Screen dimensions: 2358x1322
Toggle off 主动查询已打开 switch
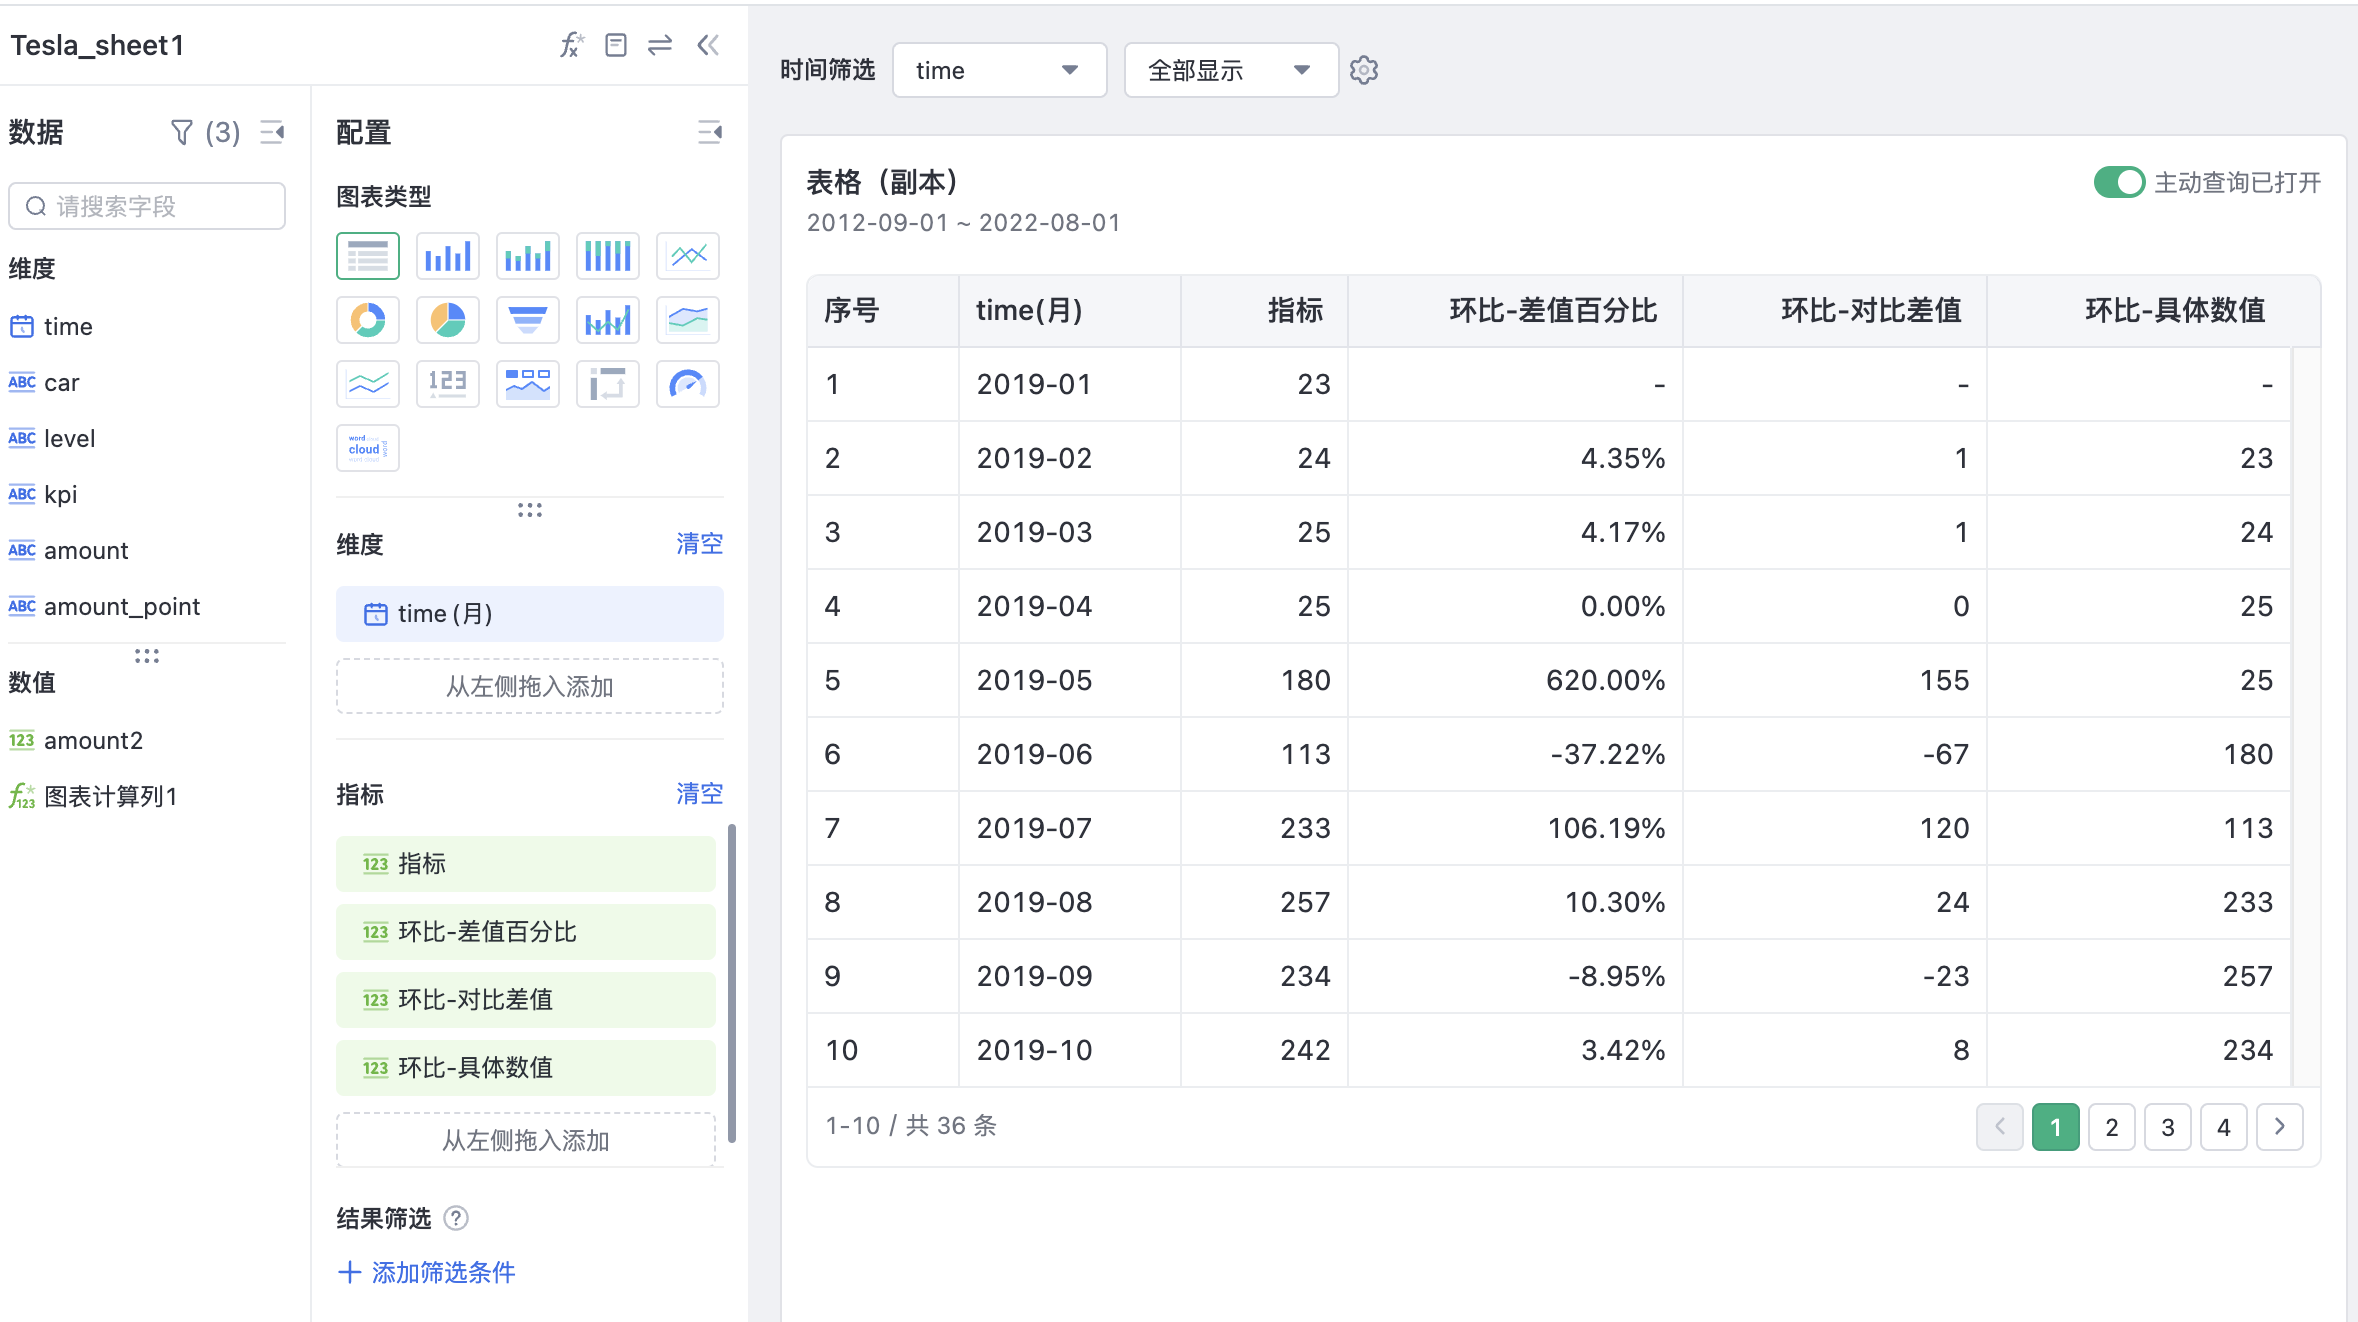click(2119, 182)
